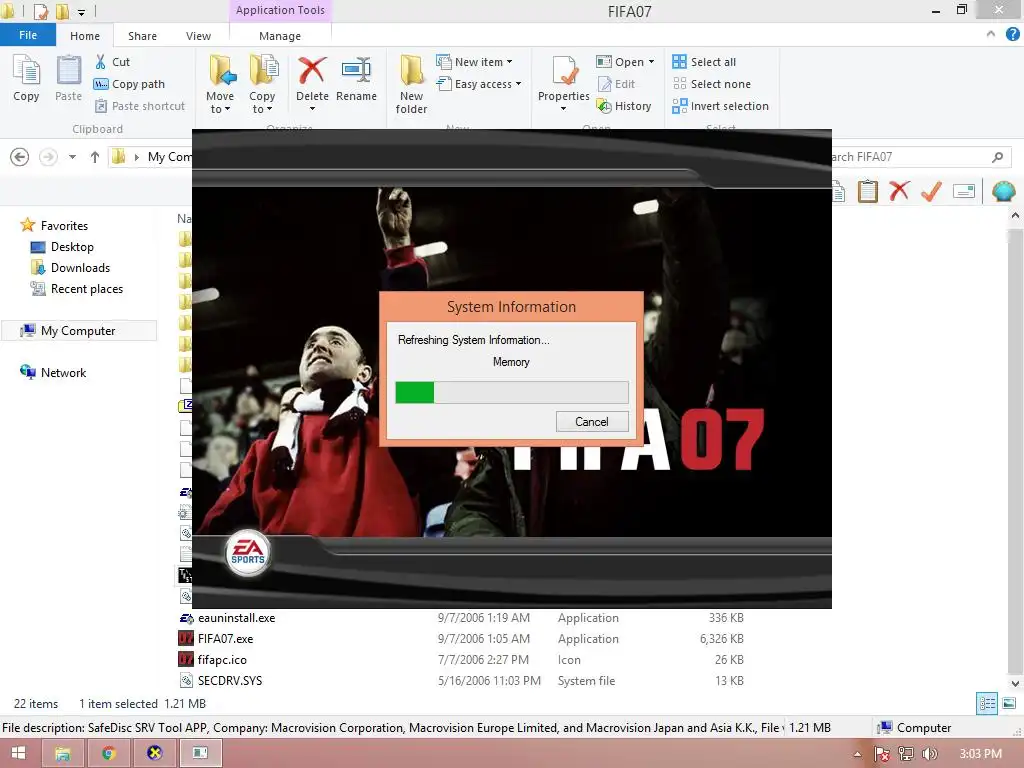Screen dimensions: 1024x768
Task: Collapse the ribbon with chevron
Action: [991, 34]
